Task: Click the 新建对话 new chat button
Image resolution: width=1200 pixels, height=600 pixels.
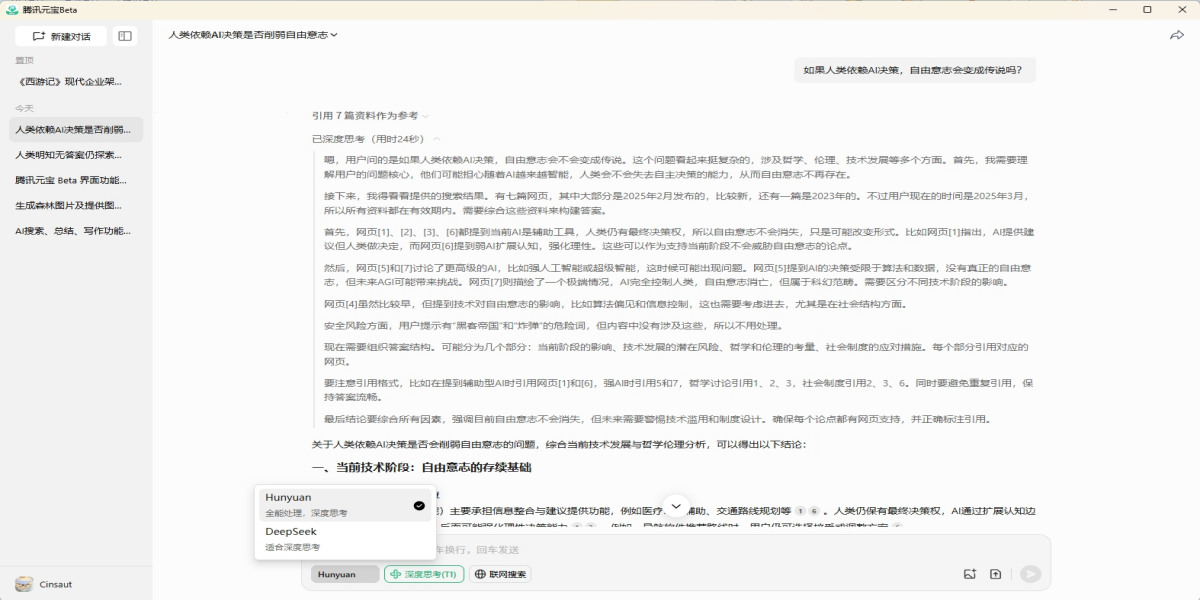Action: (62, 36)
